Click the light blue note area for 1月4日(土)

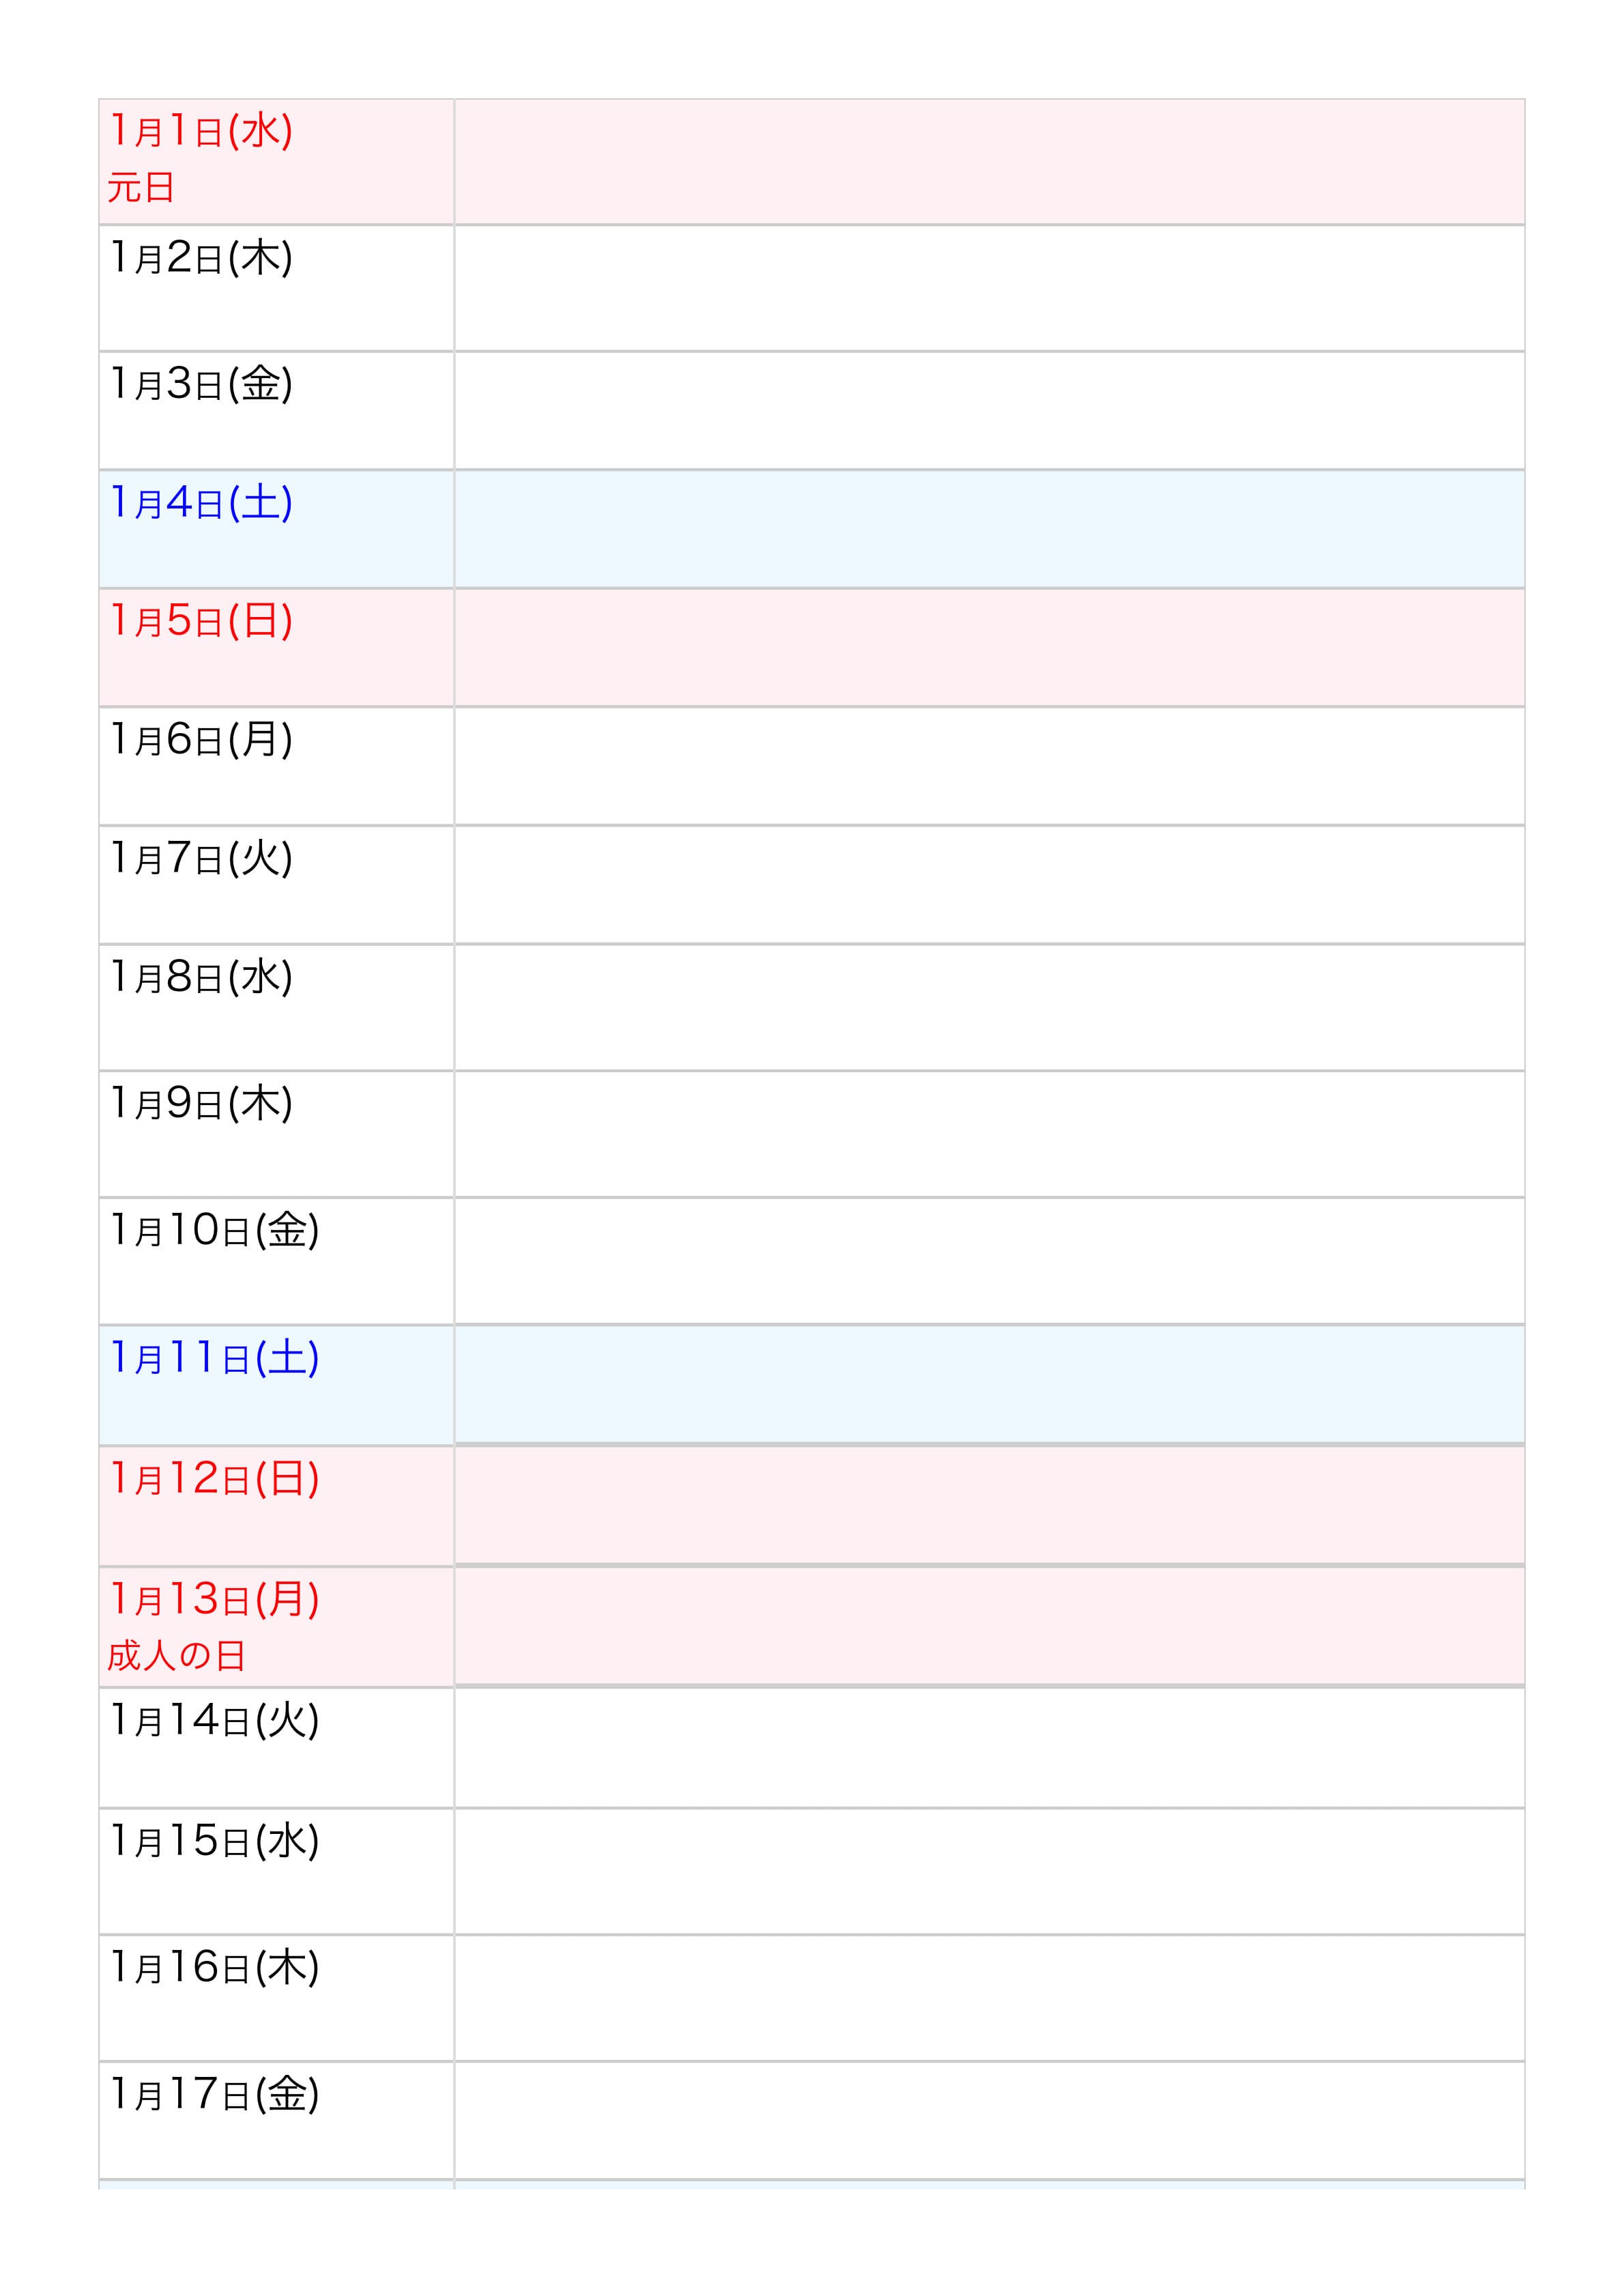pyautogui.click(x=989, y=529)
